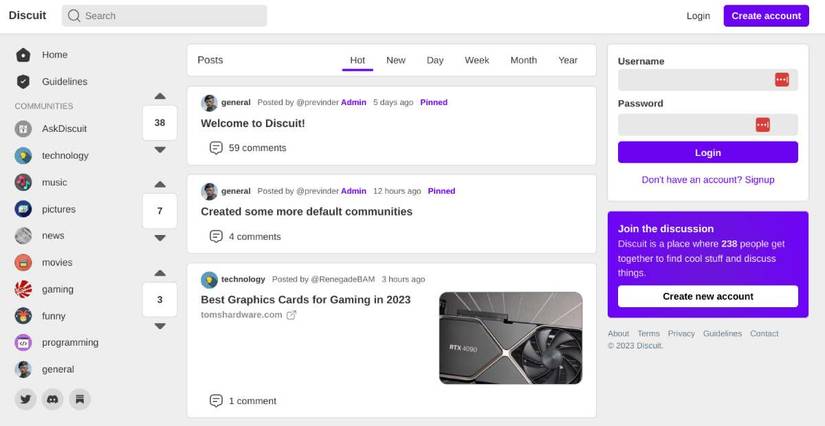Click password manager icon in Password field
The height and width of the screenshot is (426, 825).
click(763, 125)
